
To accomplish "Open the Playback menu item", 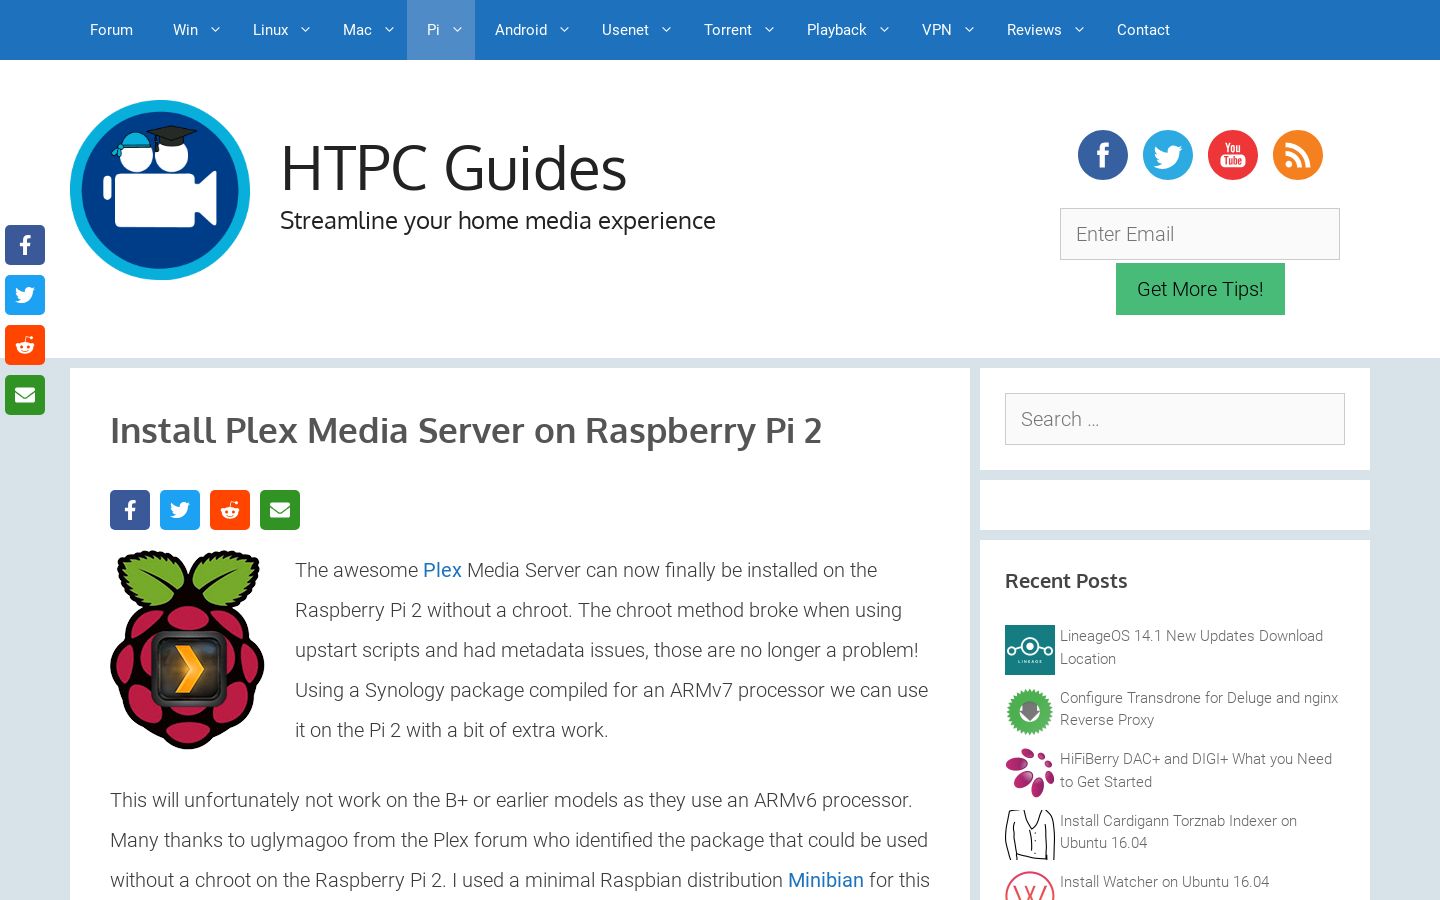I will coord(836,30).
